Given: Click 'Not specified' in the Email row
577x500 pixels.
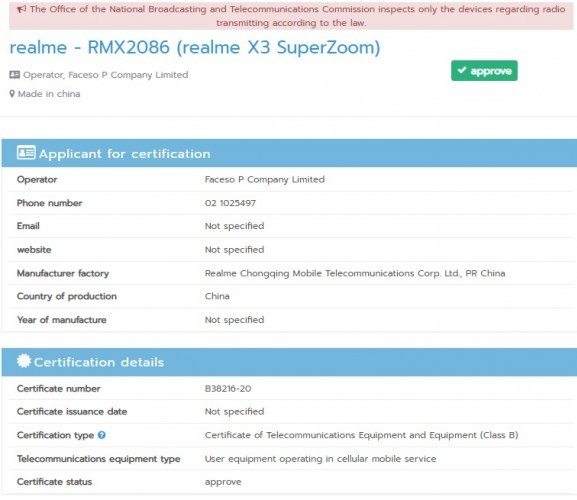Looking at the screenshot, I should tap(234, 226).
